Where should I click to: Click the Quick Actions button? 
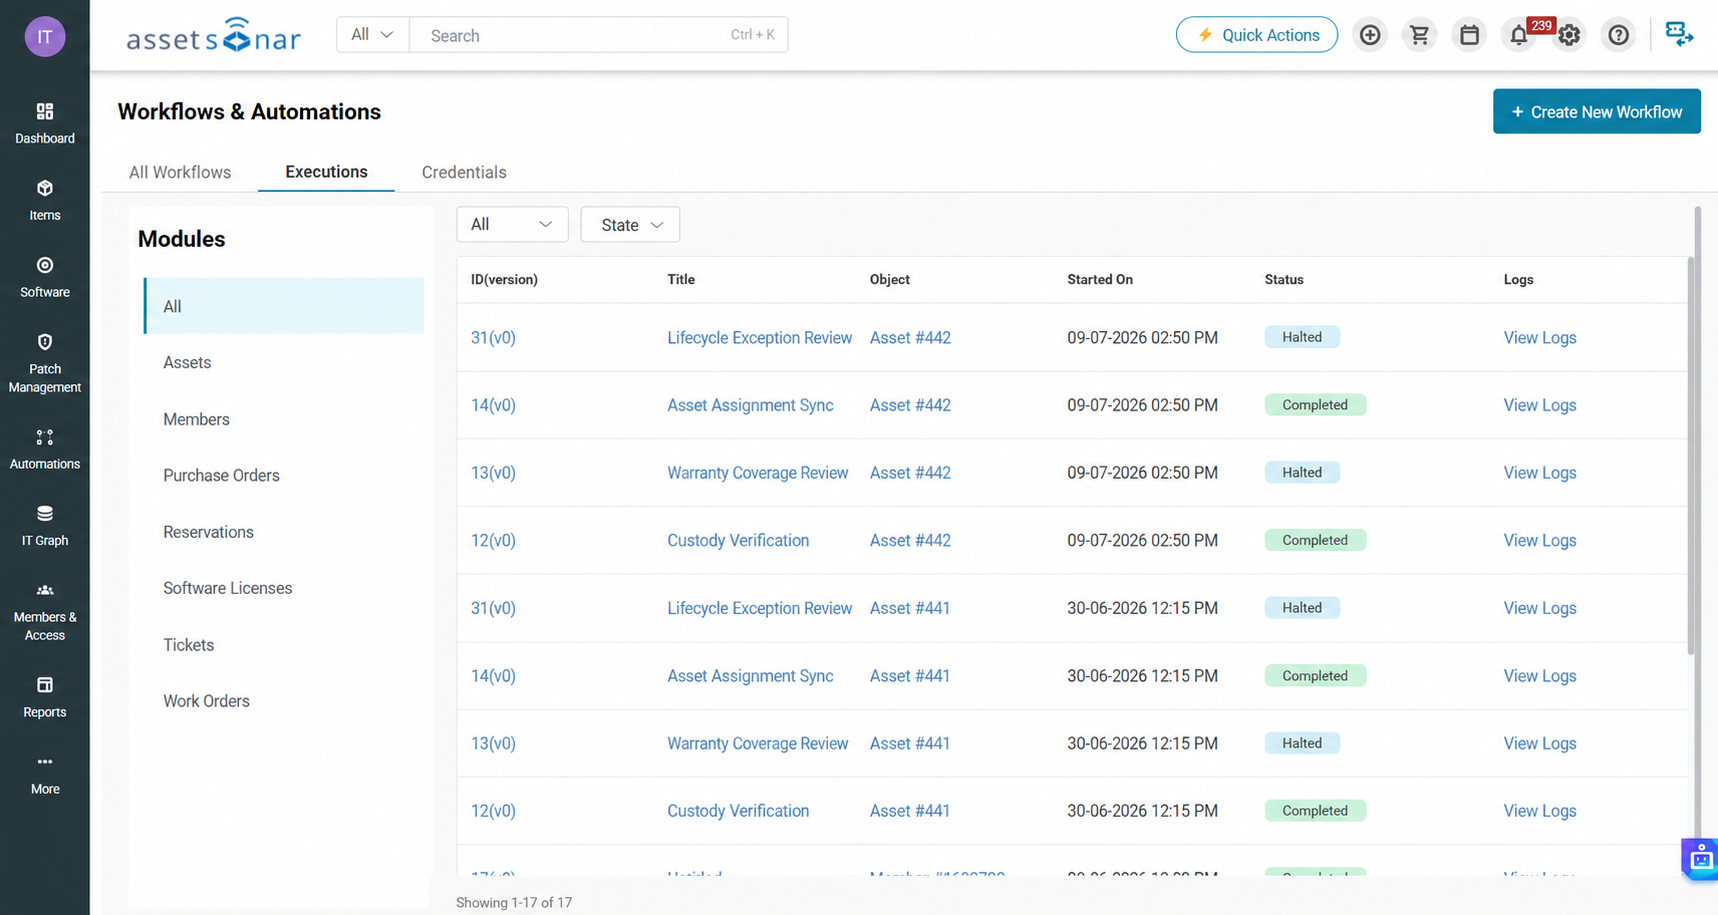[1256, 35]
